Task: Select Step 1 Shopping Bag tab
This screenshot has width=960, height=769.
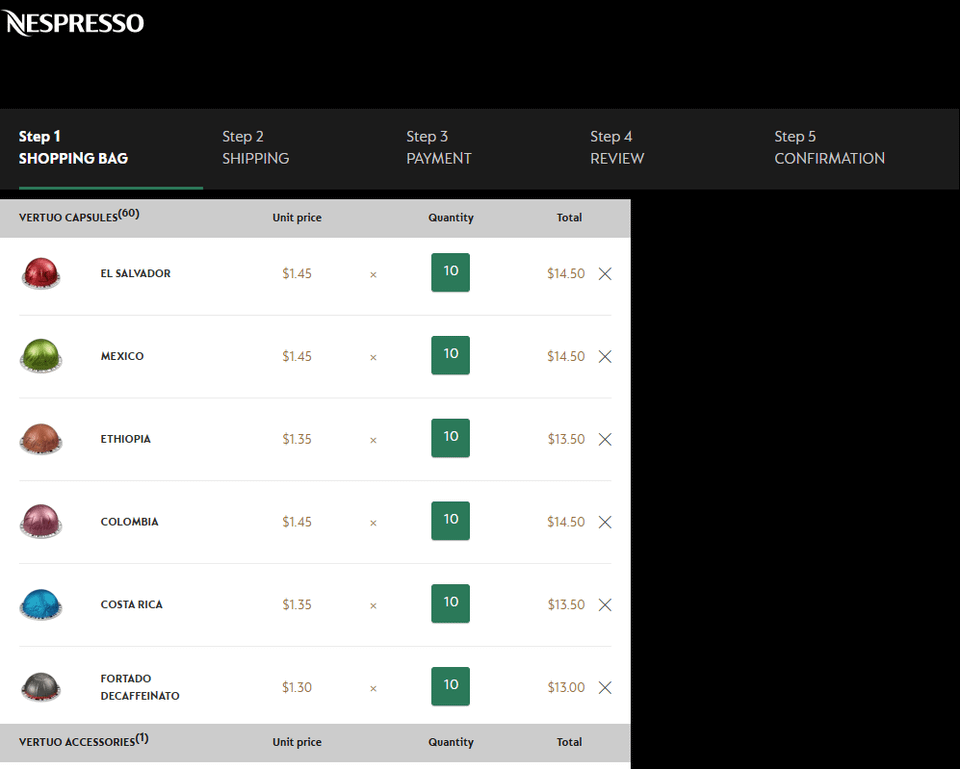Action: tap(111, 149)
